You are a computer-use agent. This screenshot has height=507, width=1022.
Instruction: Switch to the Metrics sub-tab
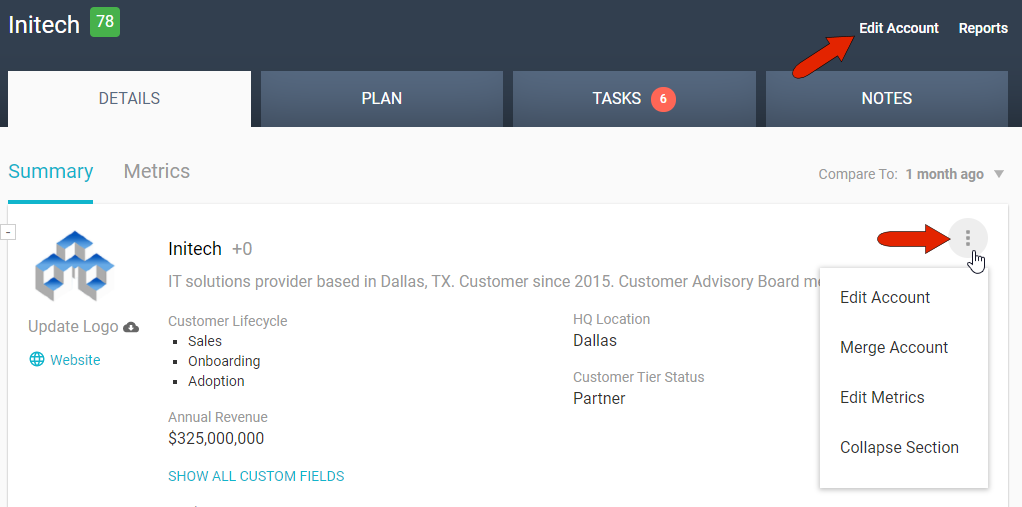pyautogui.click(x=156, y=171)
